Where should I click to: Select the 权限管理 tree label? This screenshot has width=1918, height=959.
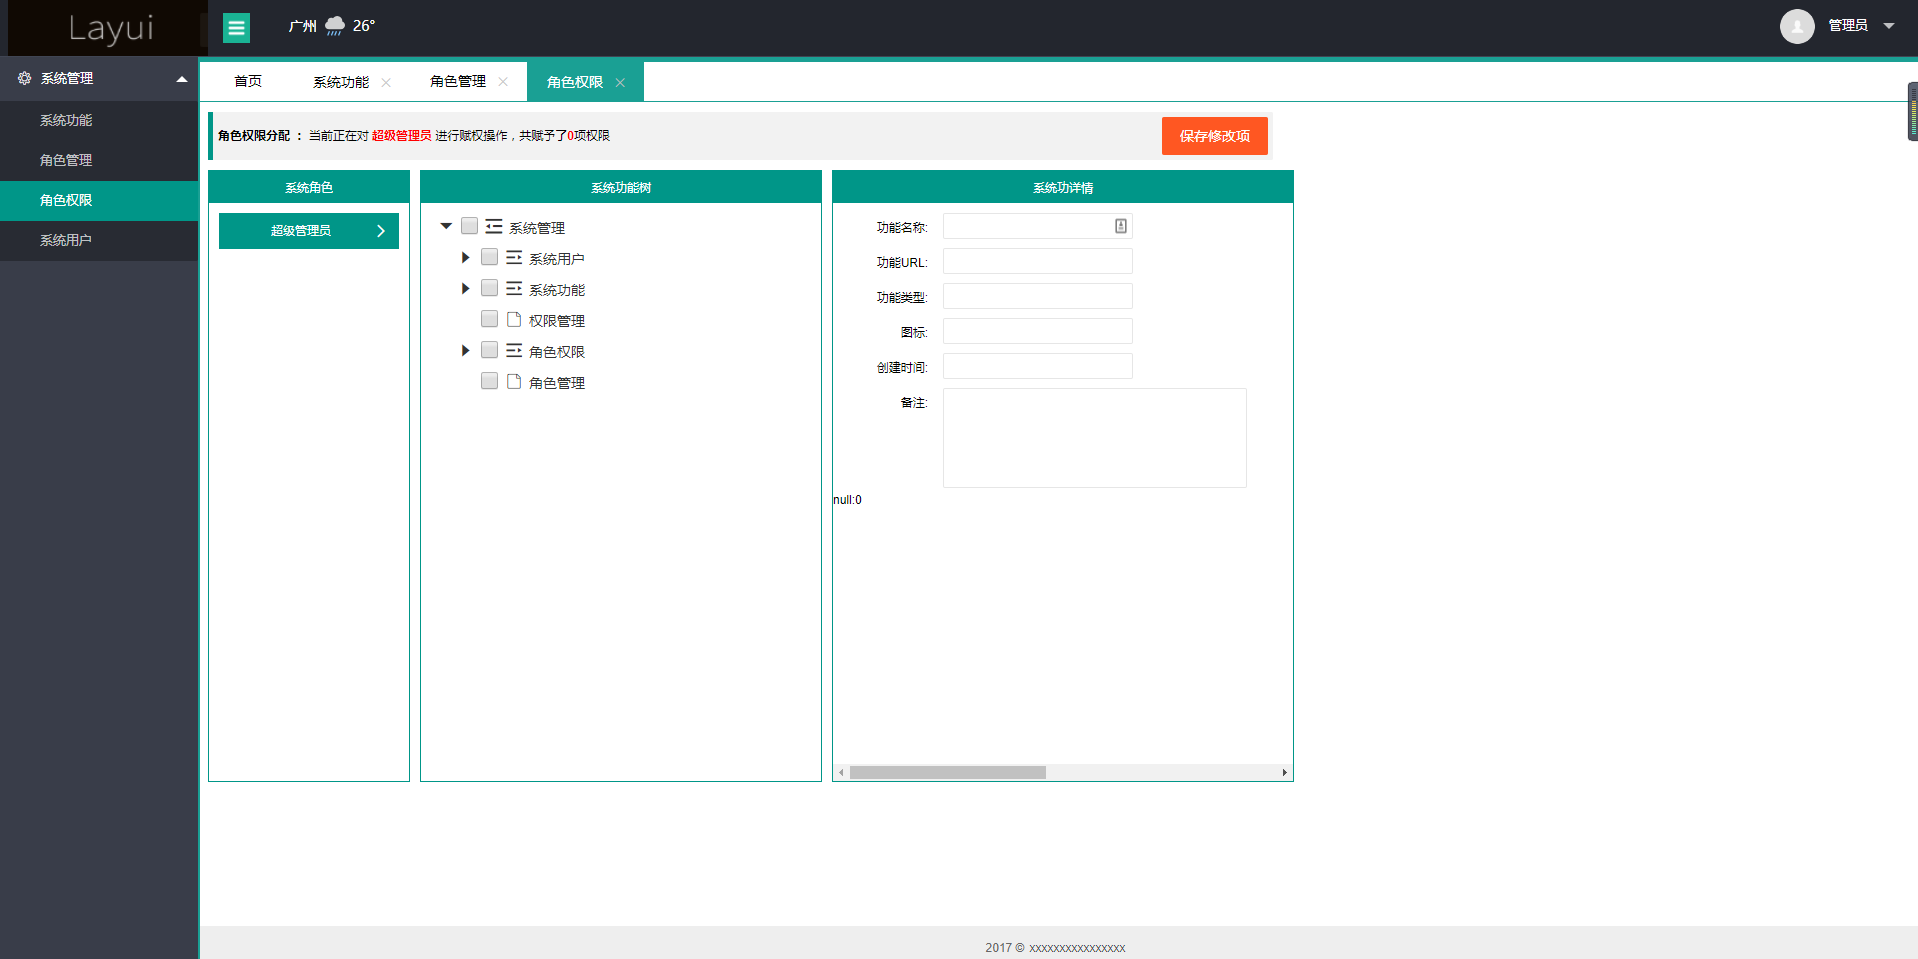coord(557,321)
